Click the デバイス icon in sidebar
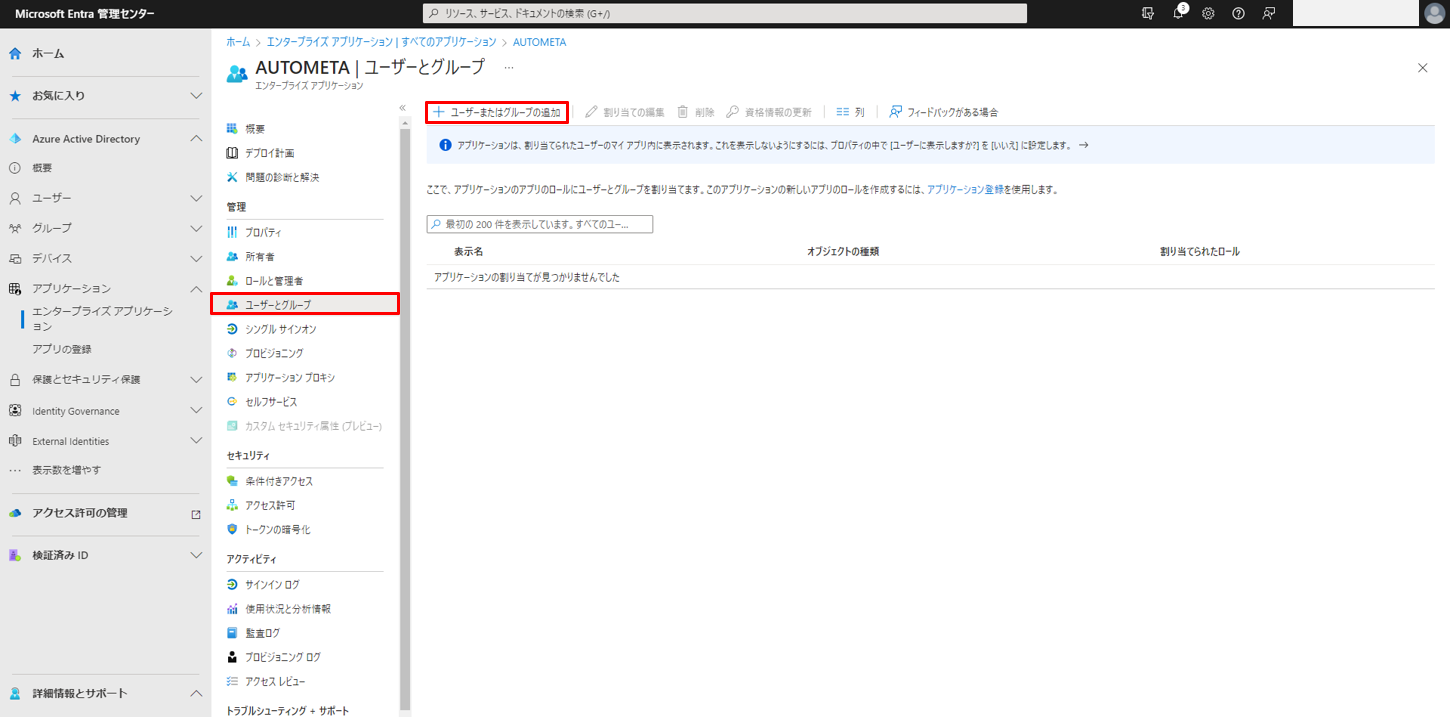1450x717 pixels. click(x=15, y=258)
